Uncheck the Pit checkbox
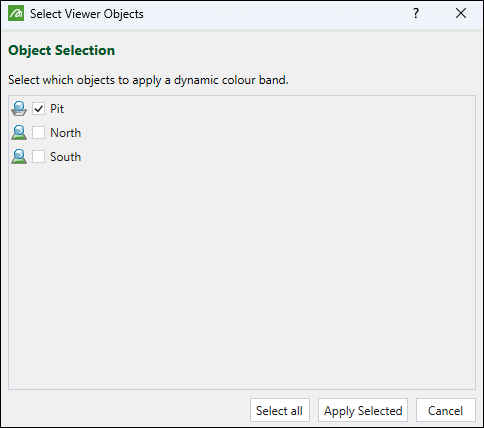Image resolution: width=484 pixels, height=428 pixels. (x=38, y=109)
